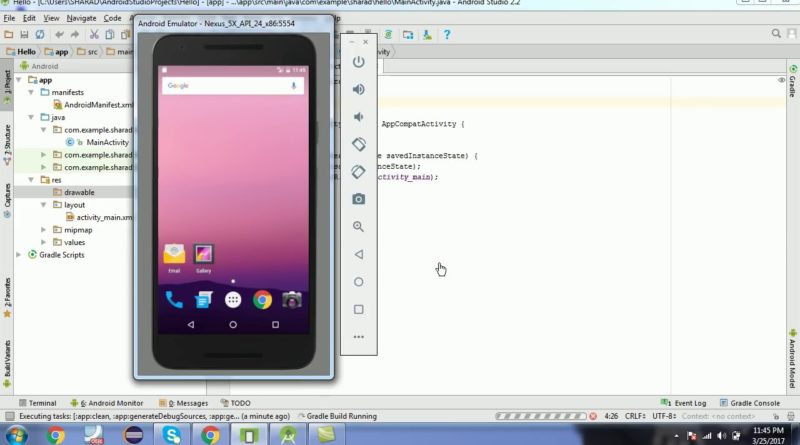Click the Cut scissors icon
The width and height of the screenshot is (800, 445).
tap(94, 35)
